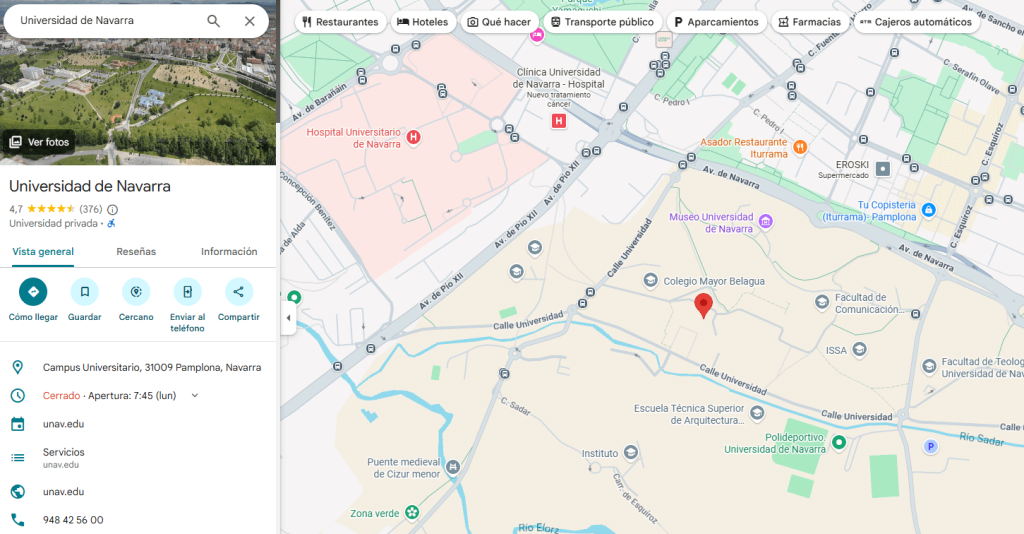
Task: Filter map by Farmacias
Action: coord(810,22)
